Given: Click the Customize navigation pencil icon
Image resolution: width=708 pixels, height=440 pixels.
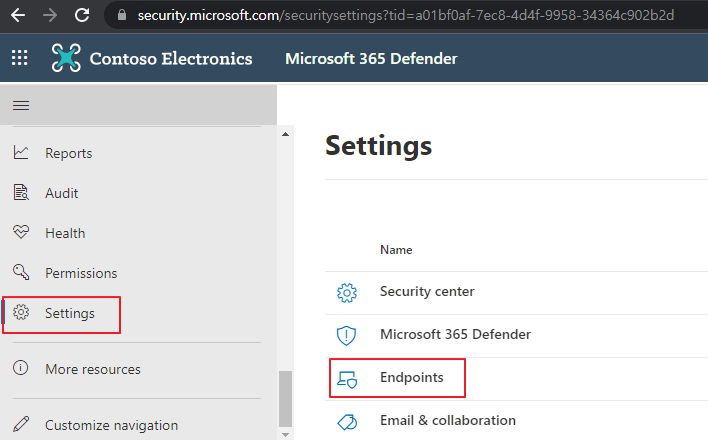Looking at the screenshot, I should (x=21, y=424).
